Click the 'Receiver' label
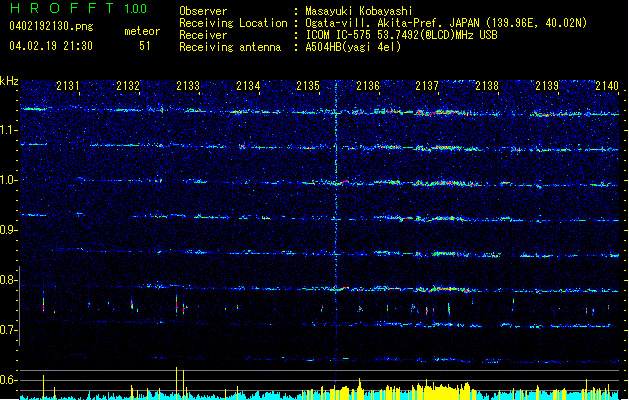The image size is (629, 400). 203,35
